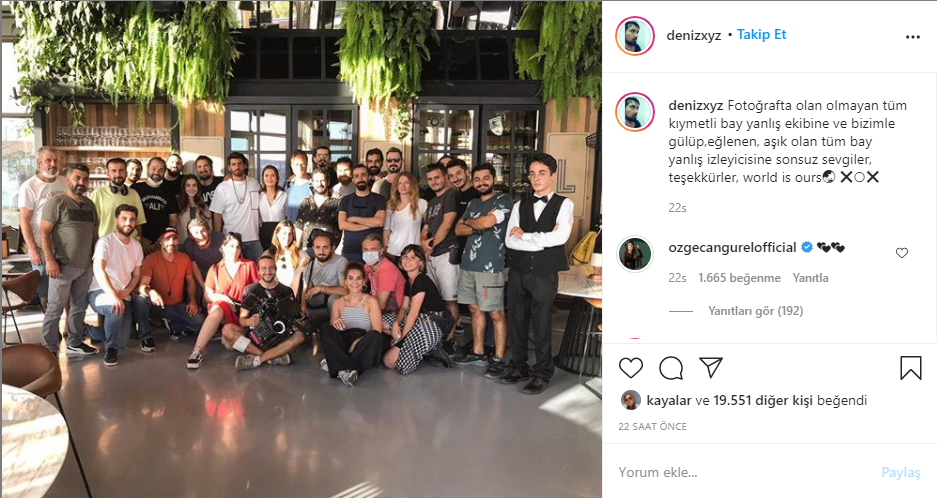937x498 pixels.
Task: Open ozgecangurelofficial's profile avatar
Action: click(635, 254)
